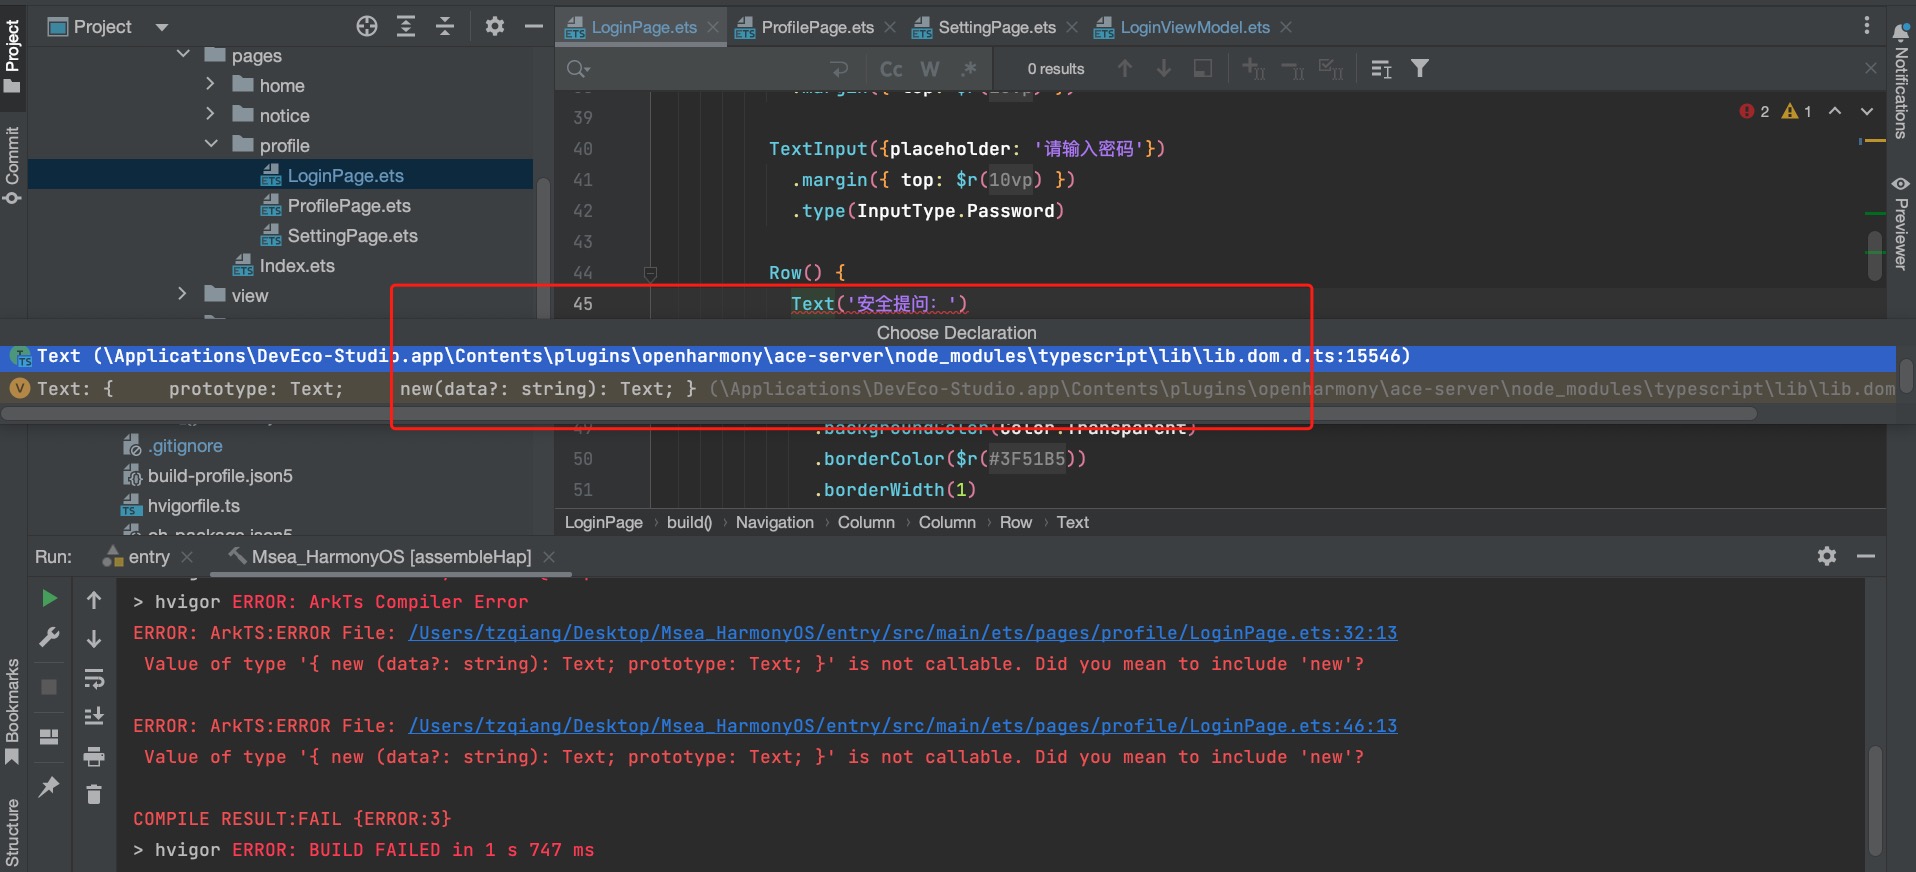Toggle whole words W option
The image size is (1916, 872).
(x=930, y=69)
